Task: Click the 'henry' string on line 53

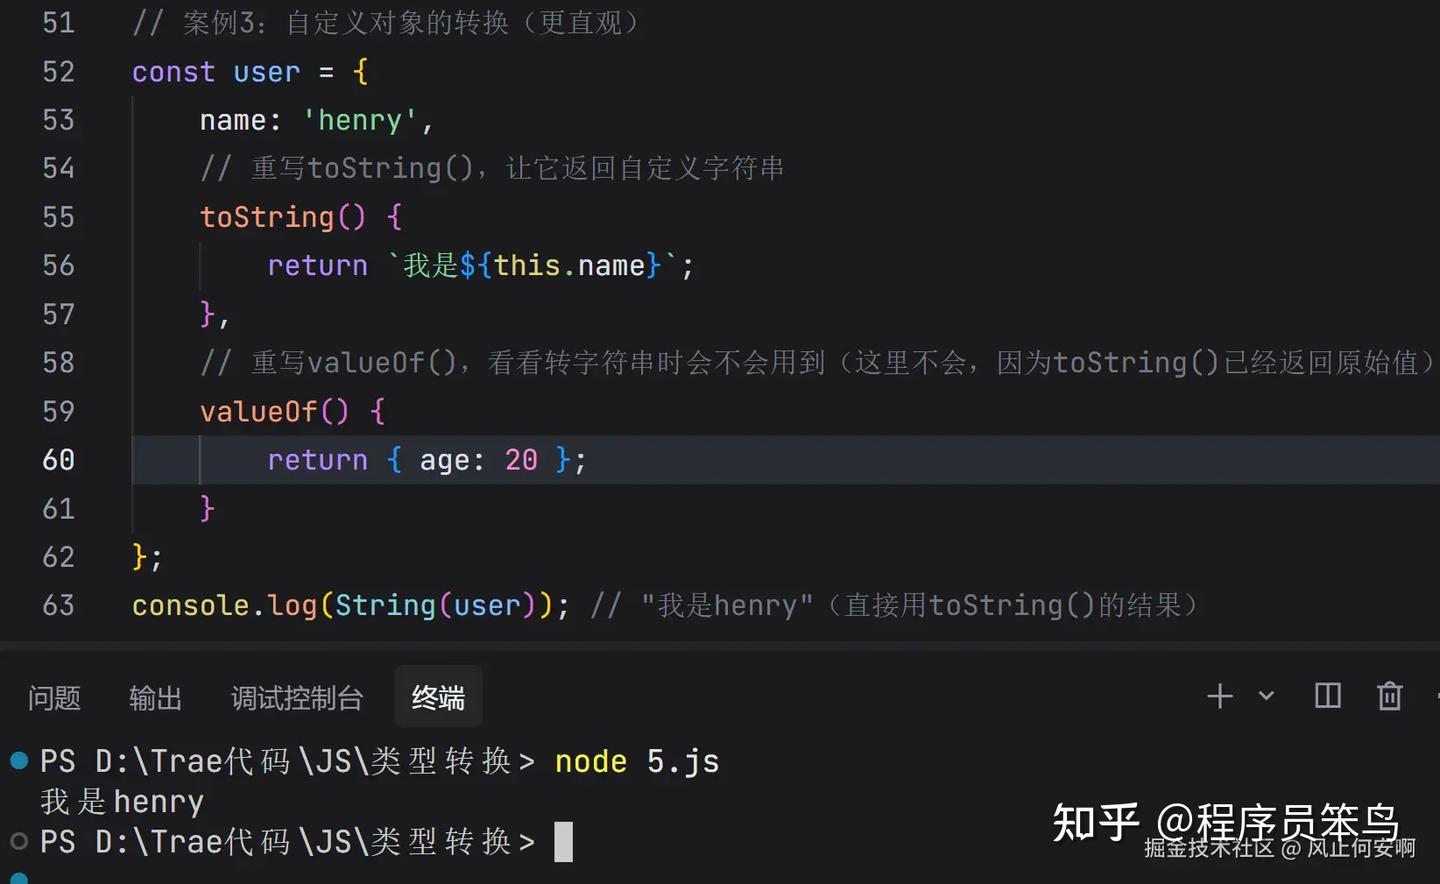Action: pos(360,121)
